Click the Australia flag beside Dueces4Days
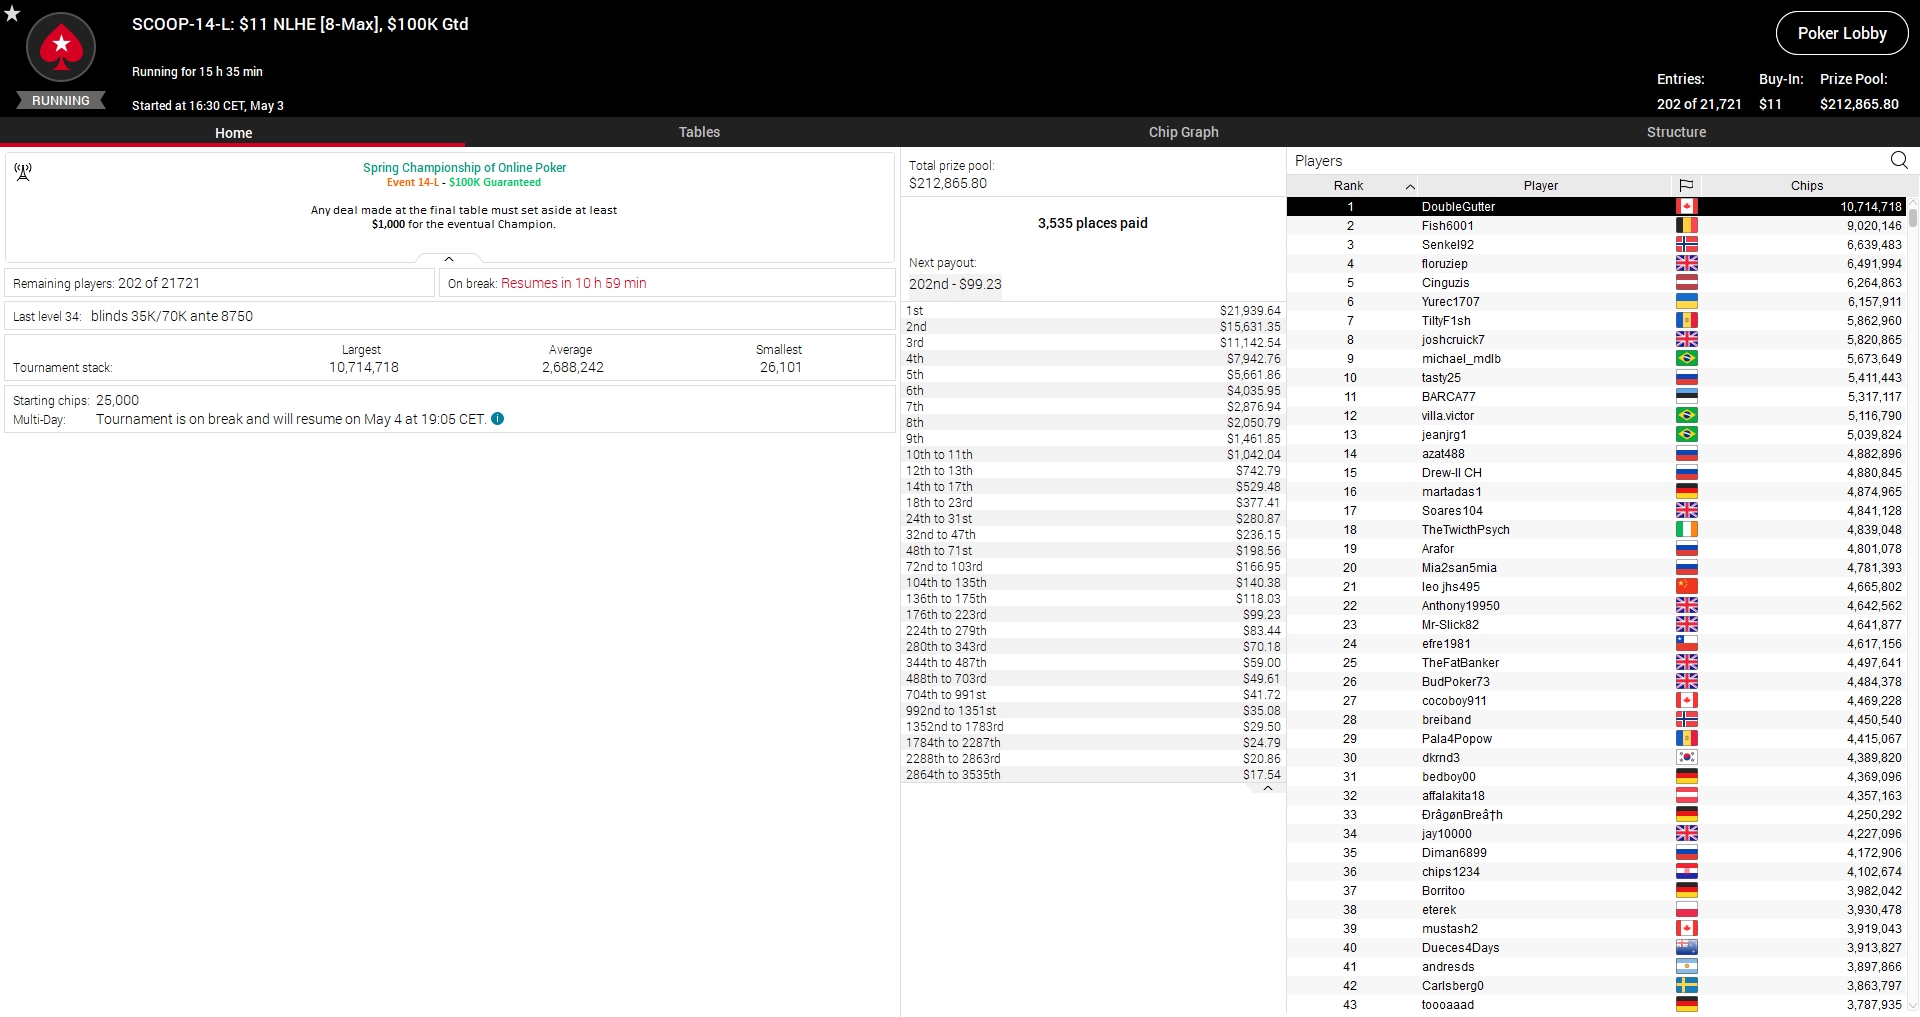Image resolution: width=1920 pixels, height=1017 pixels. tap(1687, 947)
